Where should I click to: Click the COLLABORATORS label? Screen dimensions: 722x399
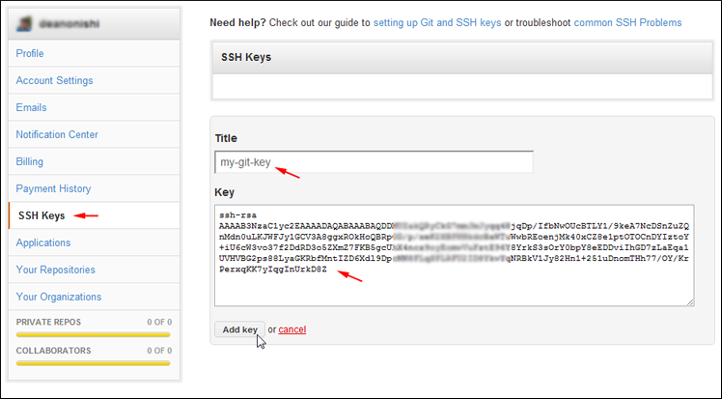point(53,351)
